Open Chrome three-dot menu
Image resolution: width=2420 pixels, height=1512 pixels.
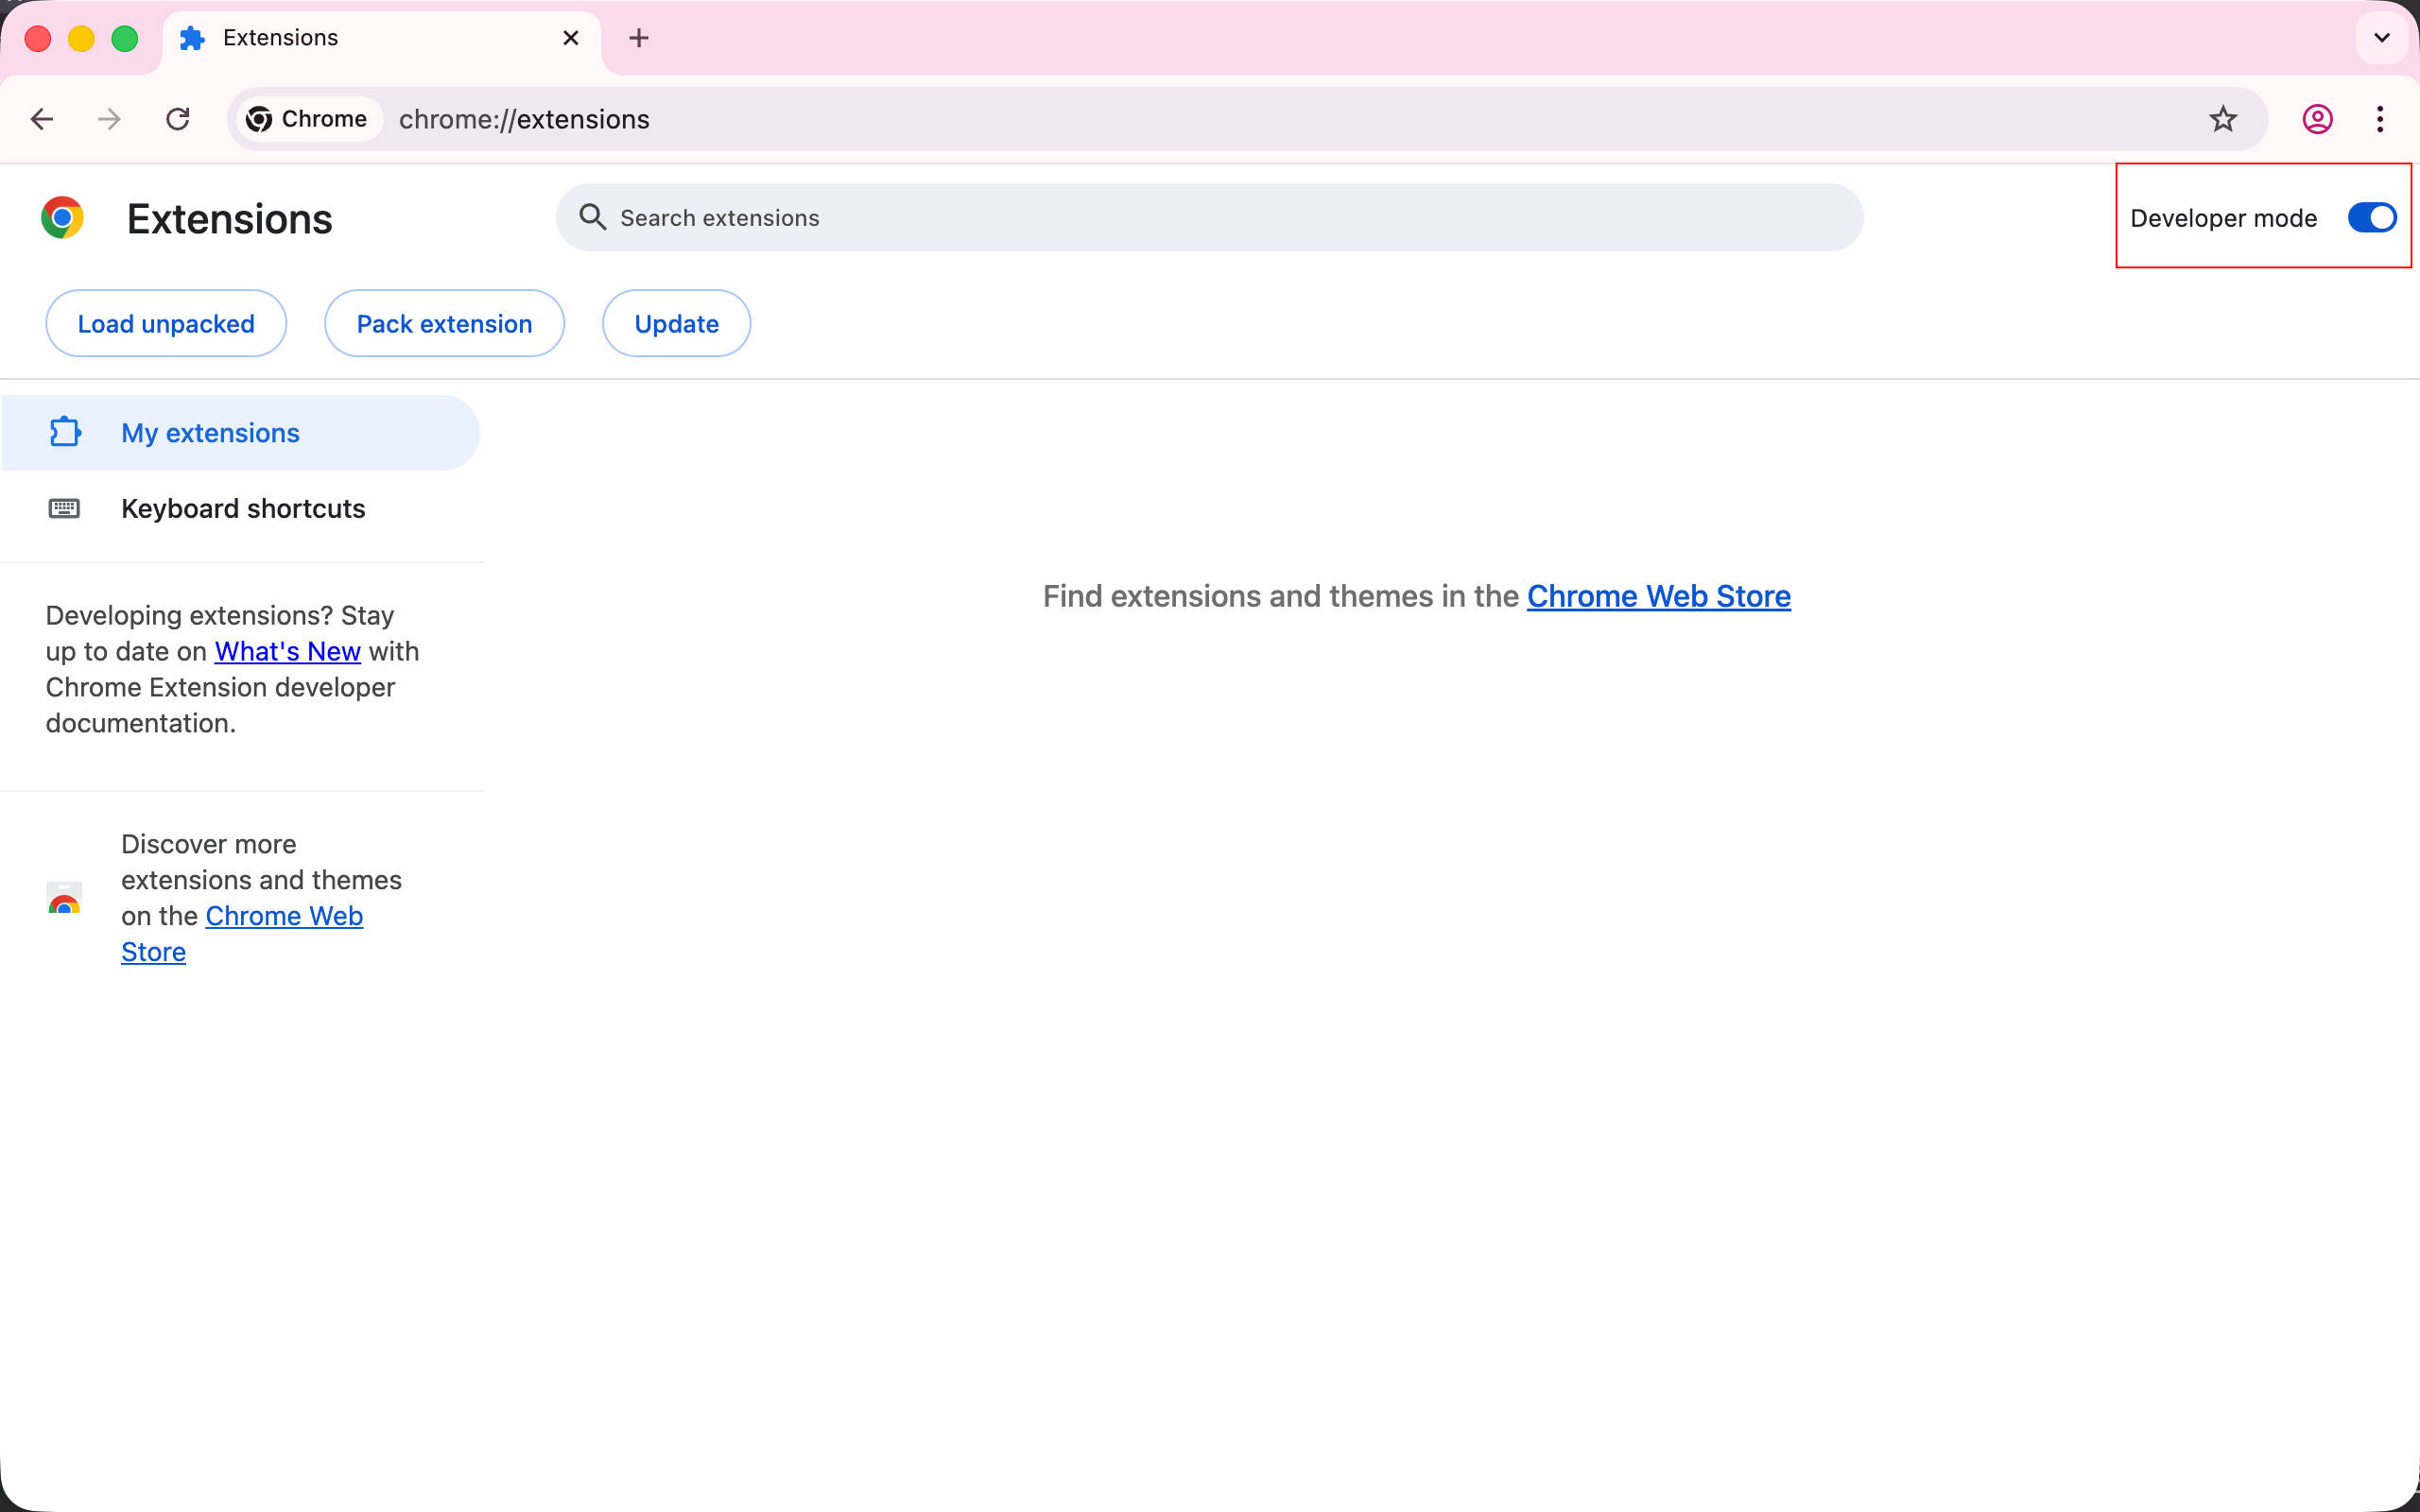[2379, 119]
